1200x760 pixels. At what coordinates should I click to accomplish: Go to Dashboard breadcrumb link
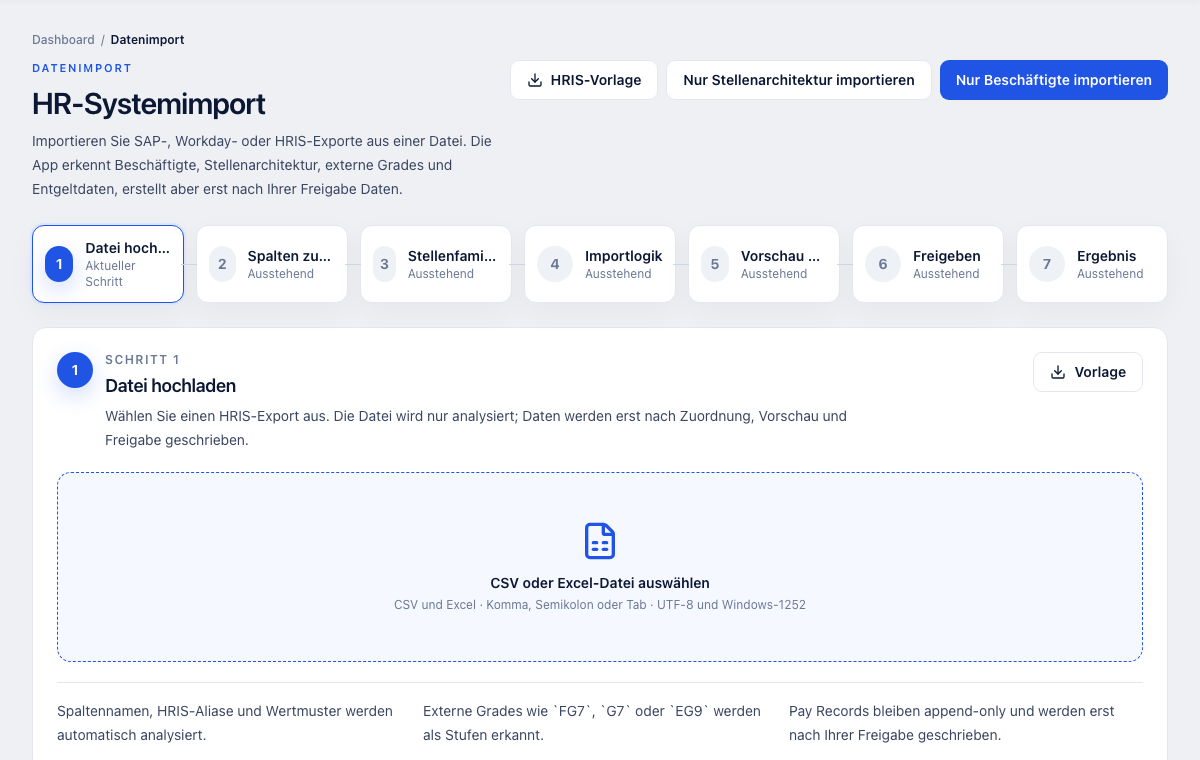click(x=63, y=40)
